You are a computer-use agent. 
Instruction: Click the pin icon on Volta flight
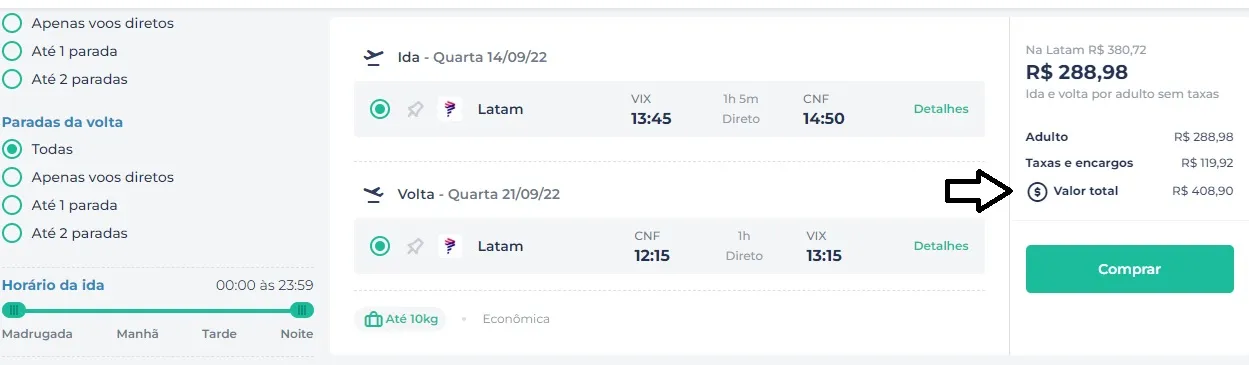[415, 246]
